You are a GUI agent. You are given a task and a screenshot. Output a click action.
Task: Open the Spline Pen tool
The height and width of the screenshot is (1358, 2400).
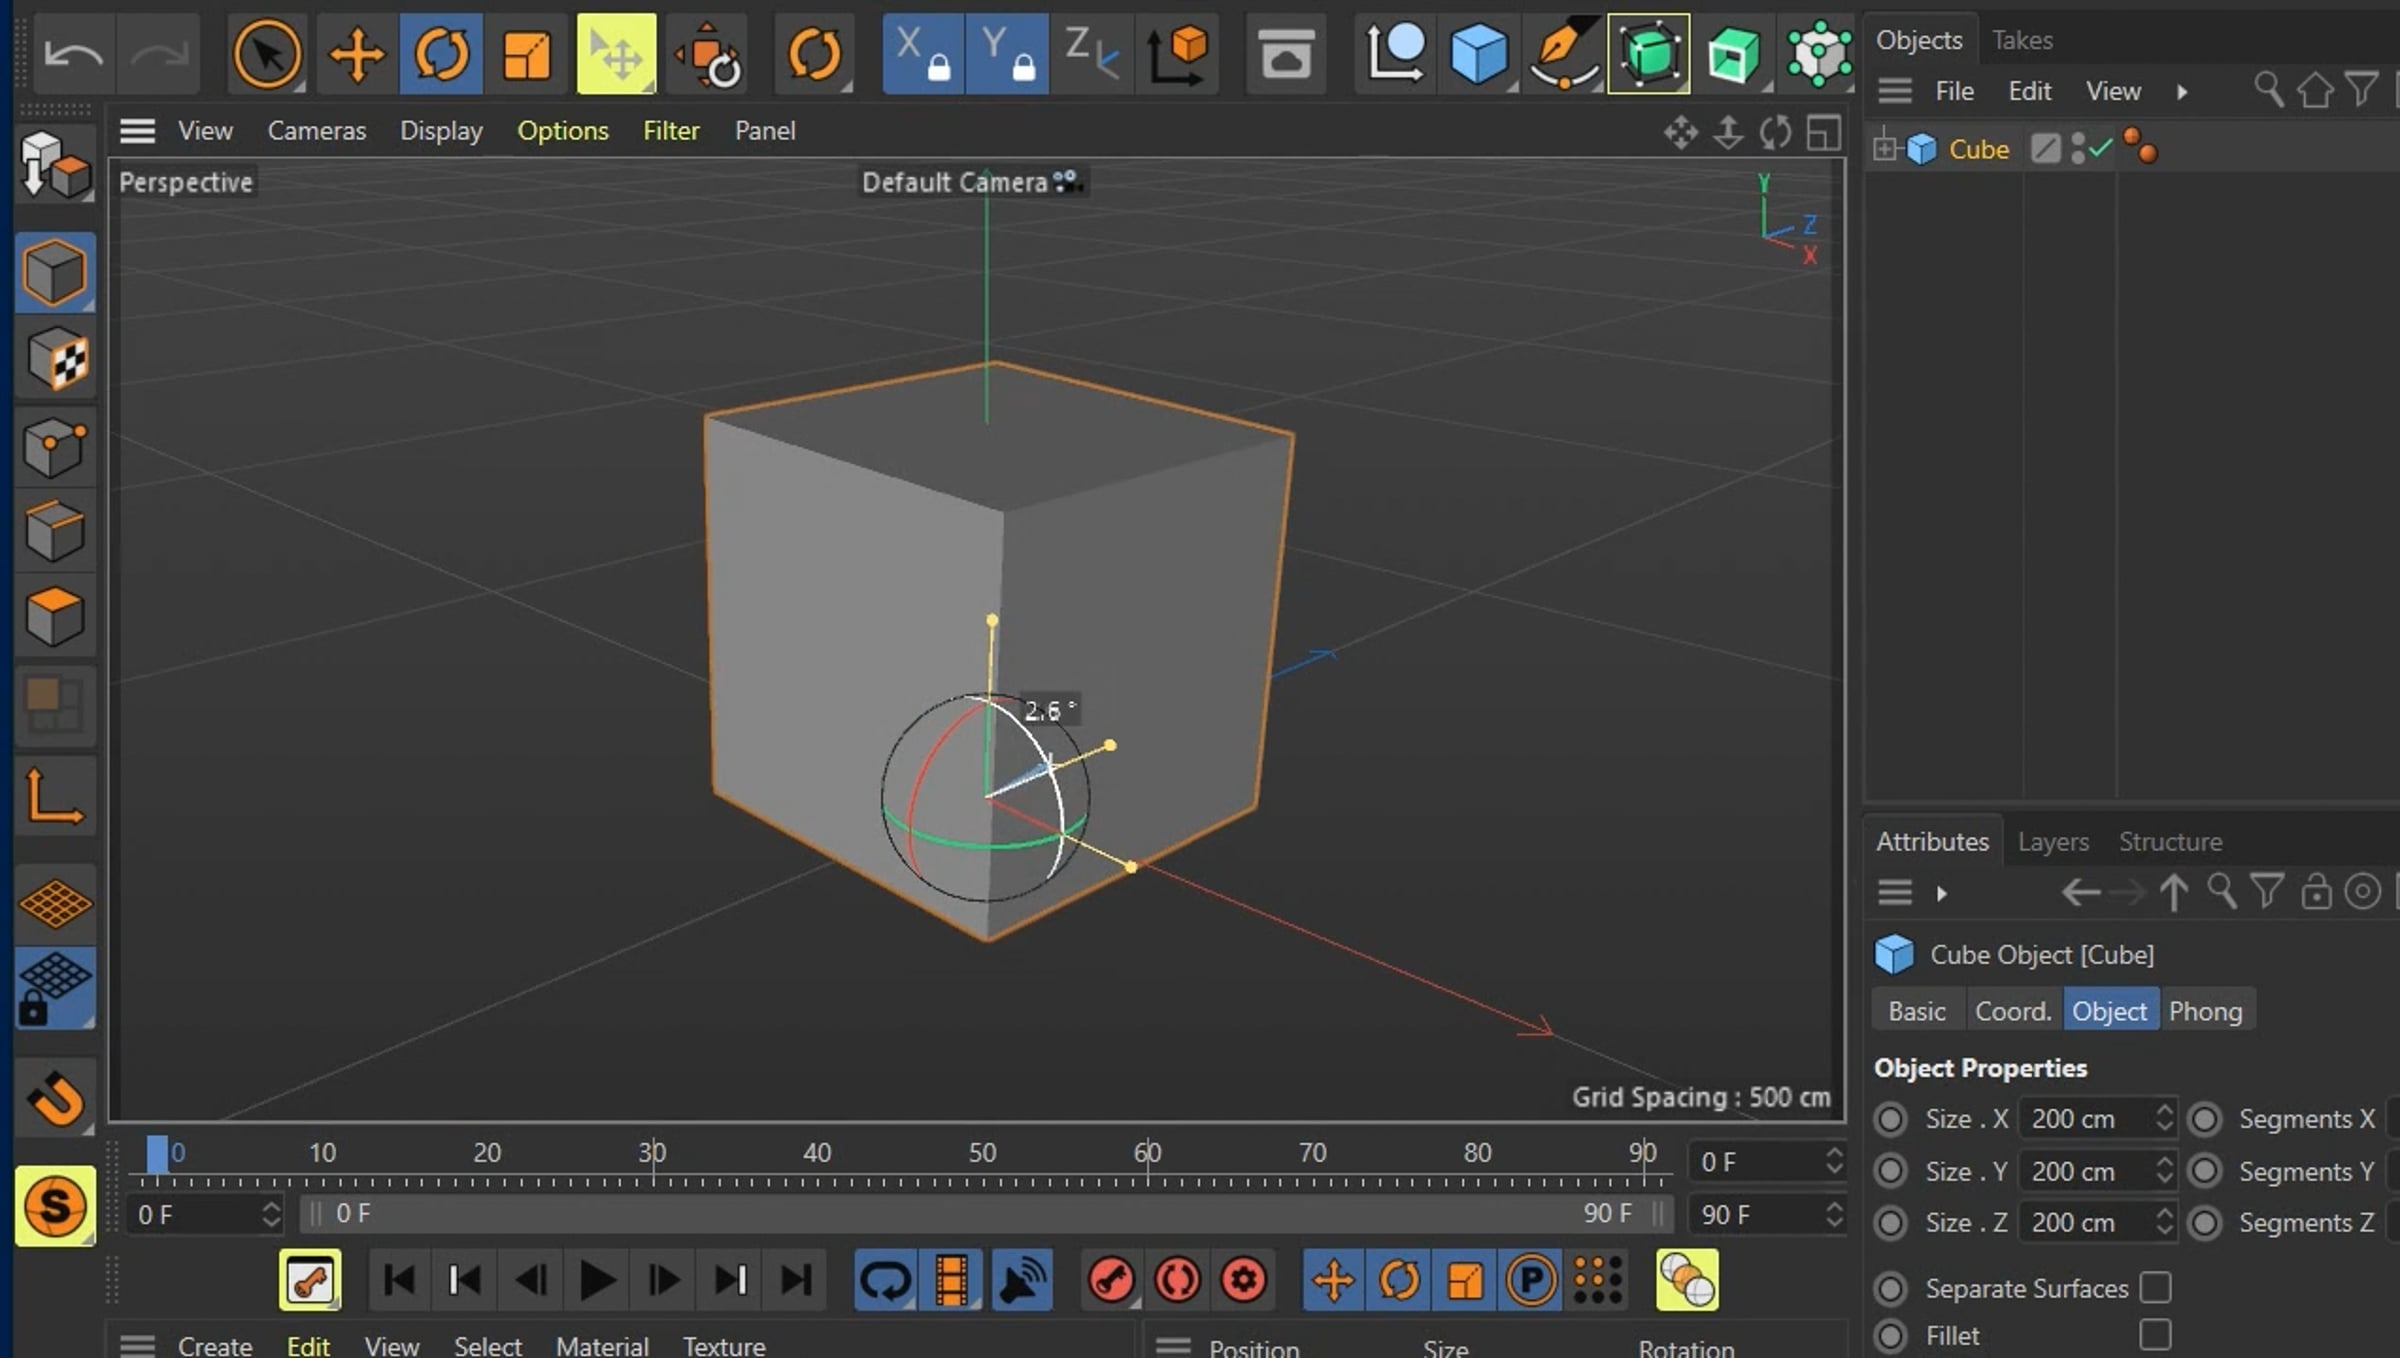coord(1563,54)
